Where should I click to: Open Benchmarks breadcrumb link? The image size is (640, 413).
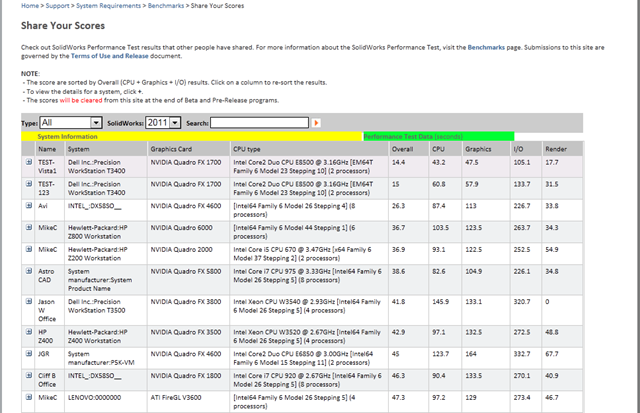point(166,6)
